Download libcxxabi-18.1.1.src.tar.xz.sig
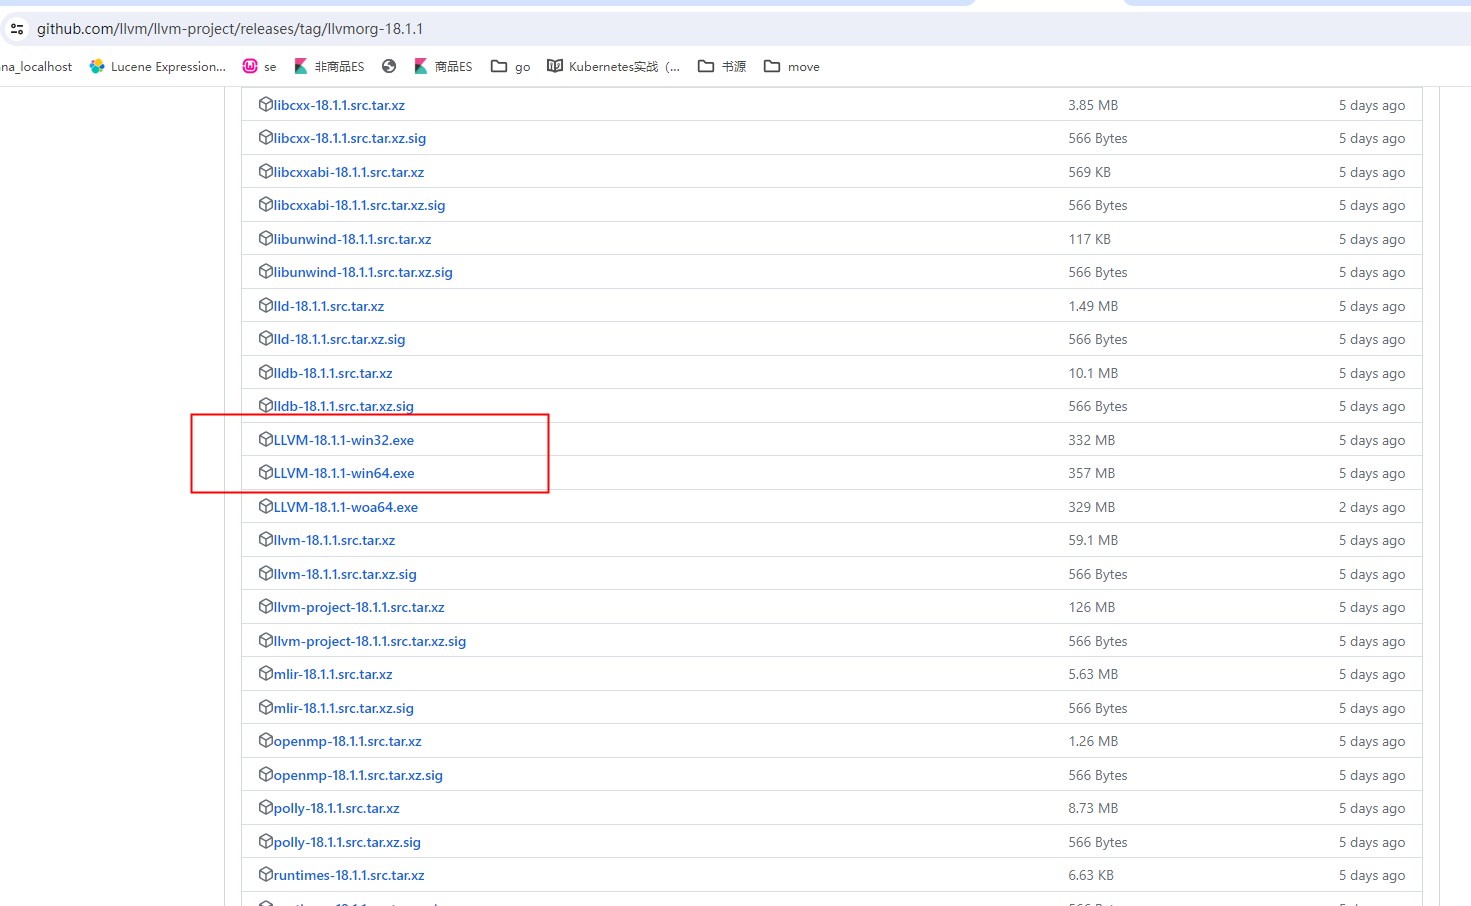 tap(360, 205)
